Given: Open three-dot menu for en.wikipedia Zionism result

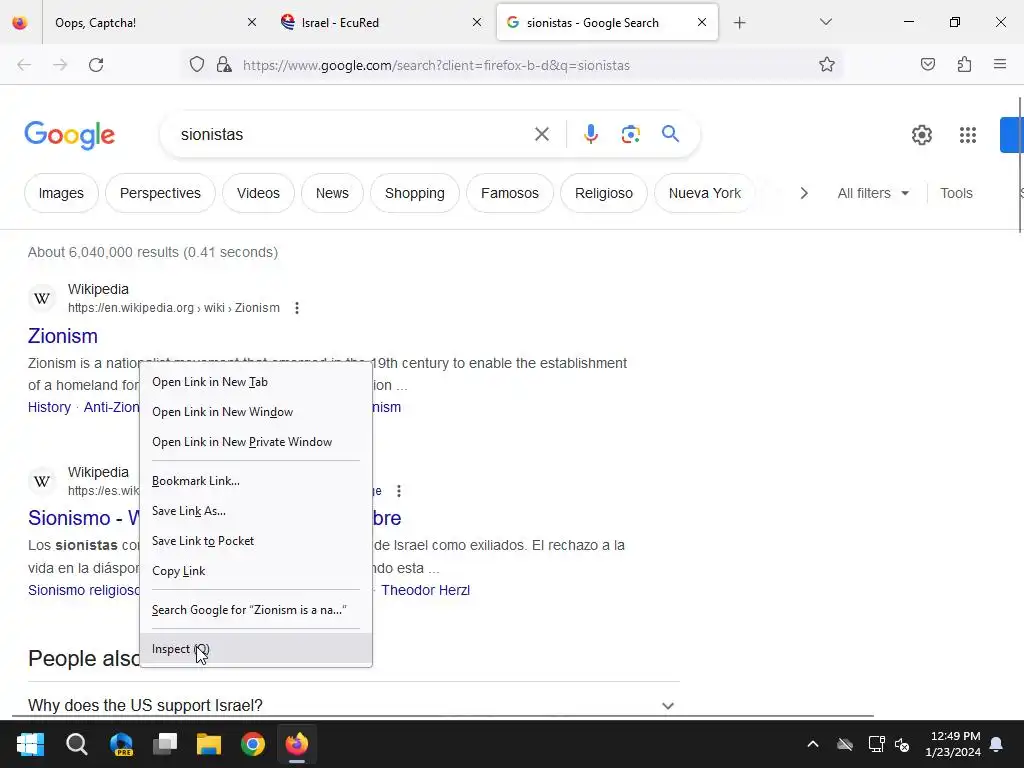Looking at the screenshot, I should 296,308.
